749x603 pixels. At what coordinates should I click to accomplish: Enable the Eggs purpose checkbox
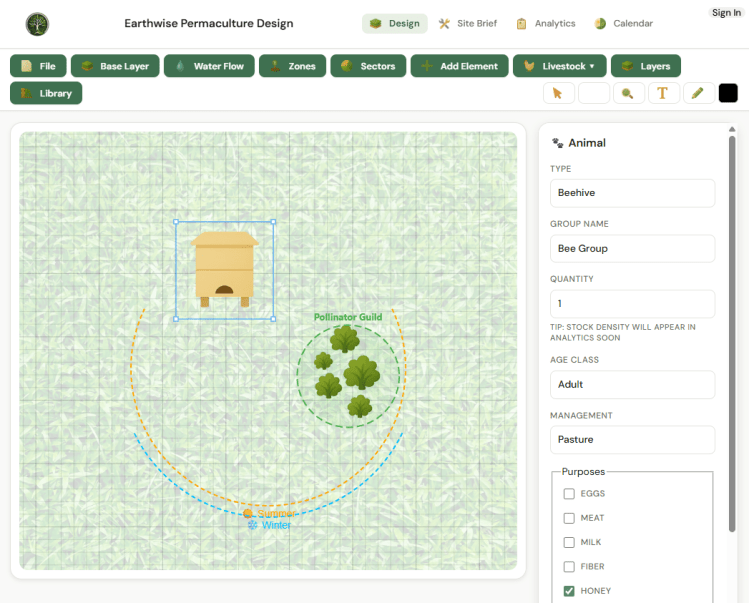click(569, 494)
